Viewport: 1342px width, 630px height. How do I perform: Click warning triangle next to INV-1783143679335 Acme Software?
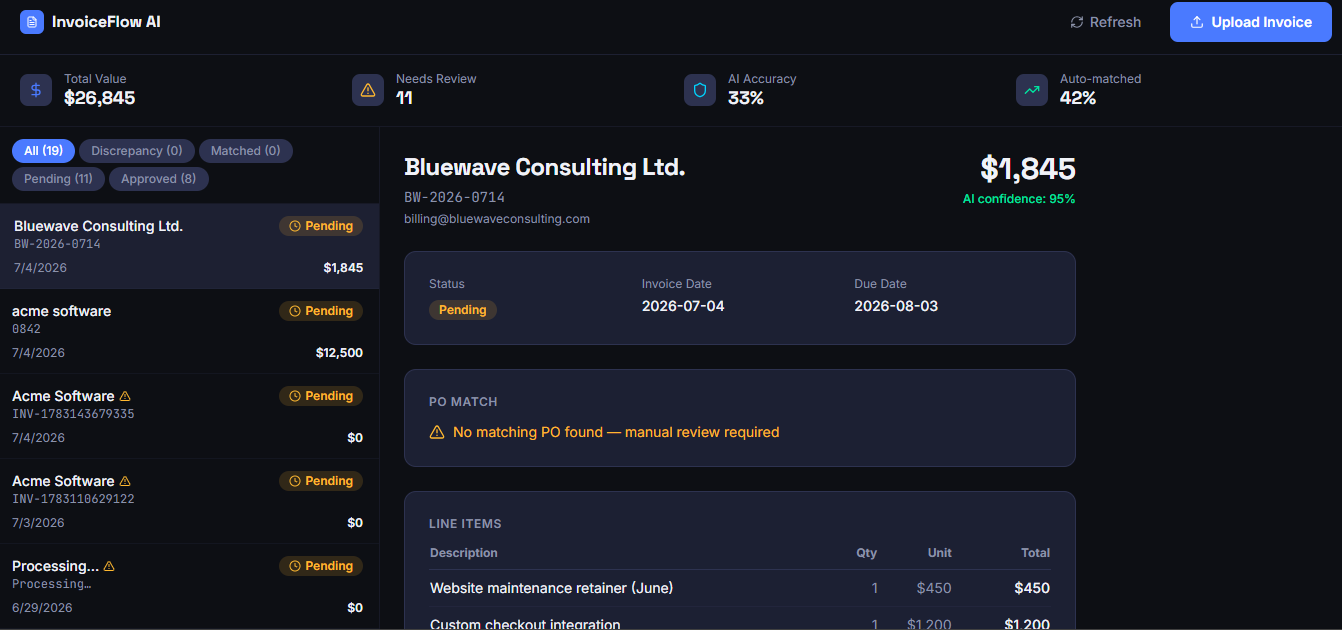(125, 396)
